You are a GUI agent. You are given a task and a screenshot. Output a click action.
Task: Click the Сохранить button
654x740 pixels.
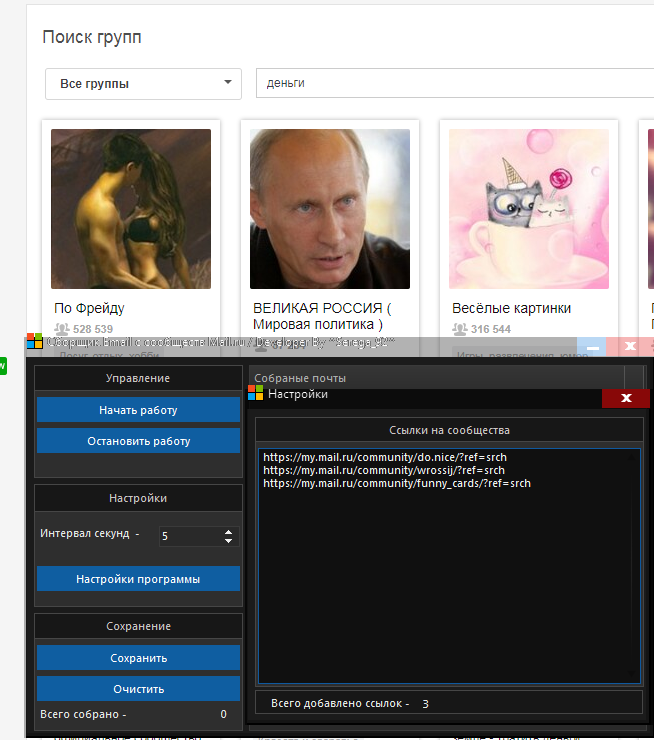(x=138, y=658)
